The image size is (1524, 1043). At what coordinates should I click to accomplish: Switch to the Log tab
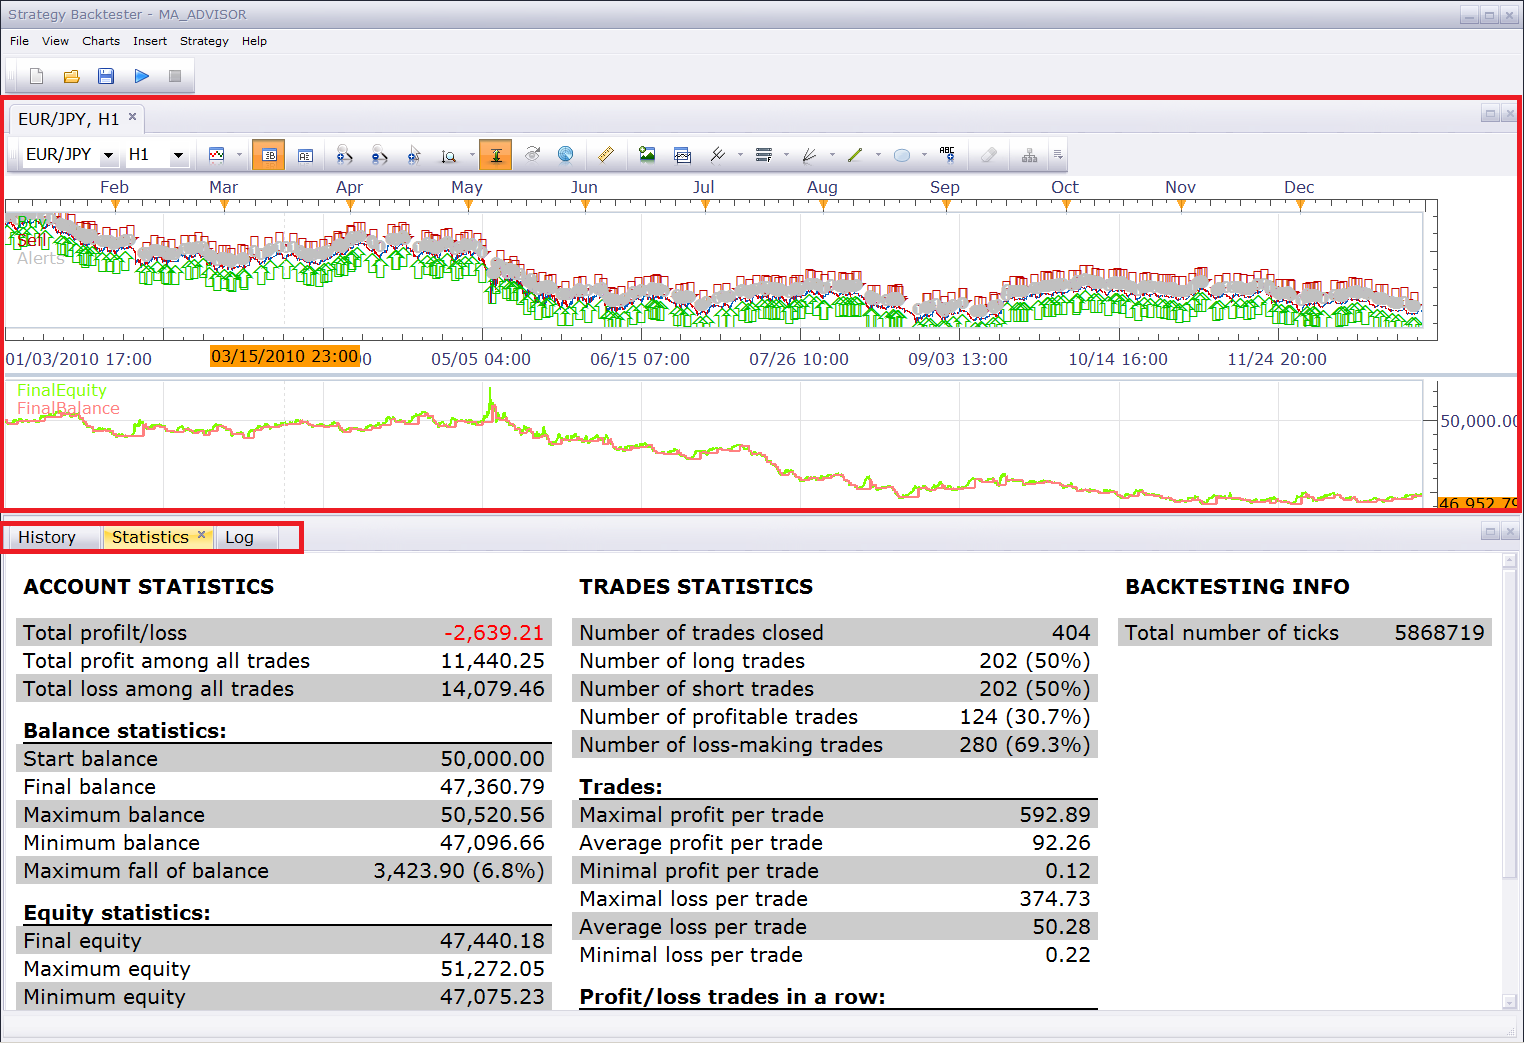pos(239,537)
